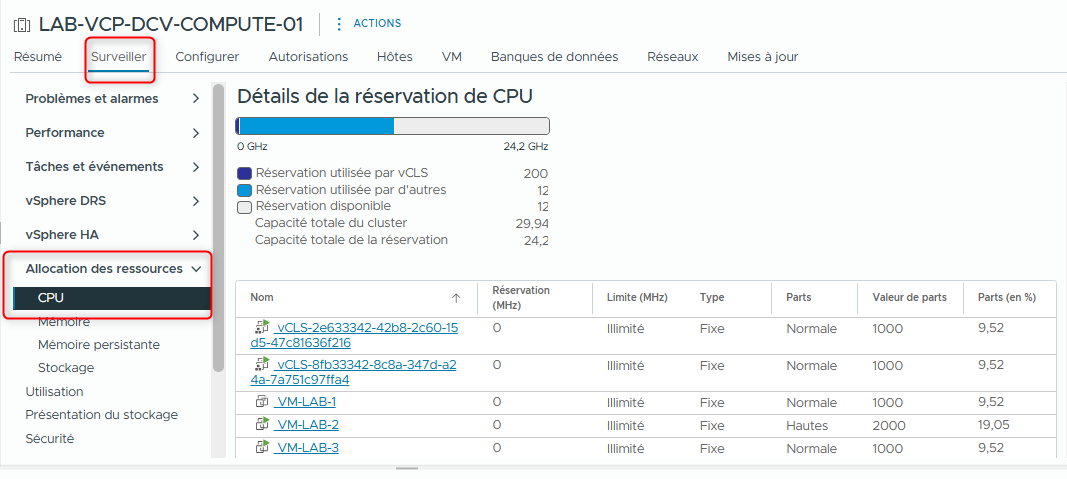Open Sécurité in the sidebar
The image size is (1067, 479).
(x=50, y=439)
